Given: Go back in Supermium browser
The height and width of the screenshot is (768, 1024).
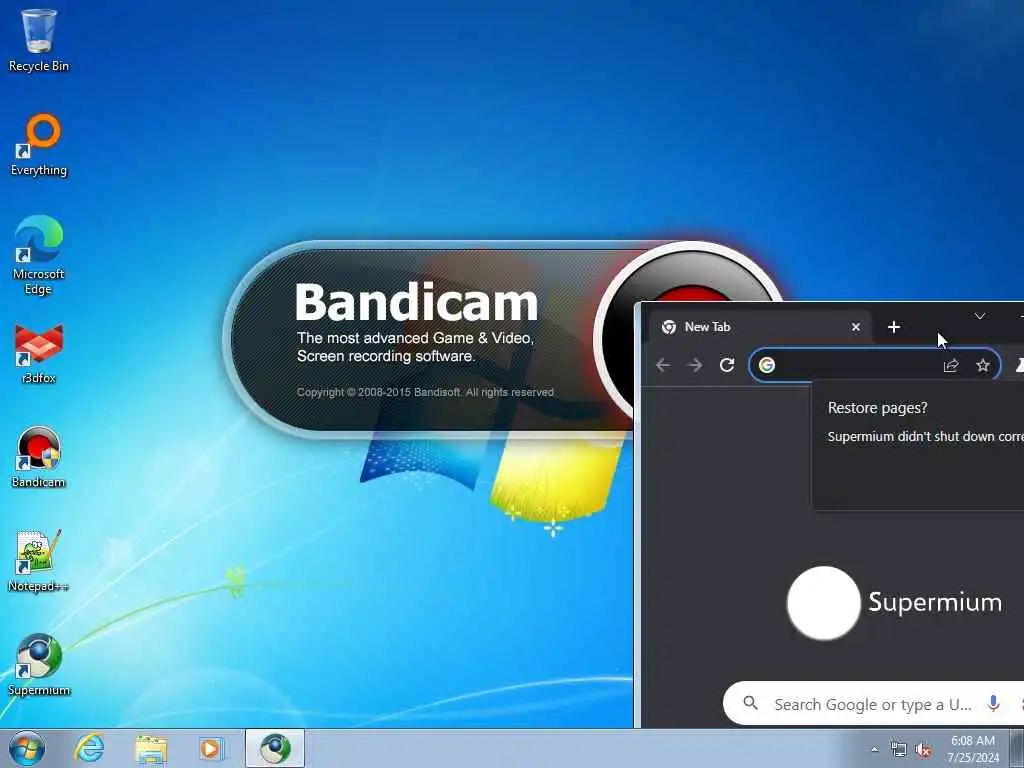Looking at the screenshot, I should 663,365.
